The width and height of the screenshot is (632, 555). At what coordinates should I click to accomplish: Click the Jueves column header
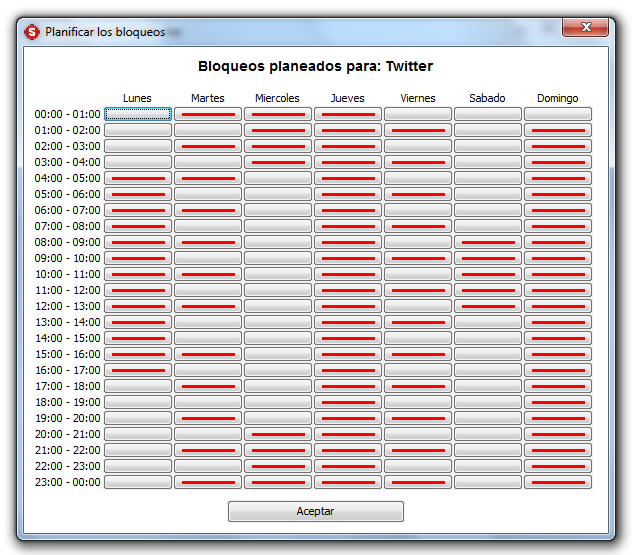pyautogui.click(x=347, y=98)
